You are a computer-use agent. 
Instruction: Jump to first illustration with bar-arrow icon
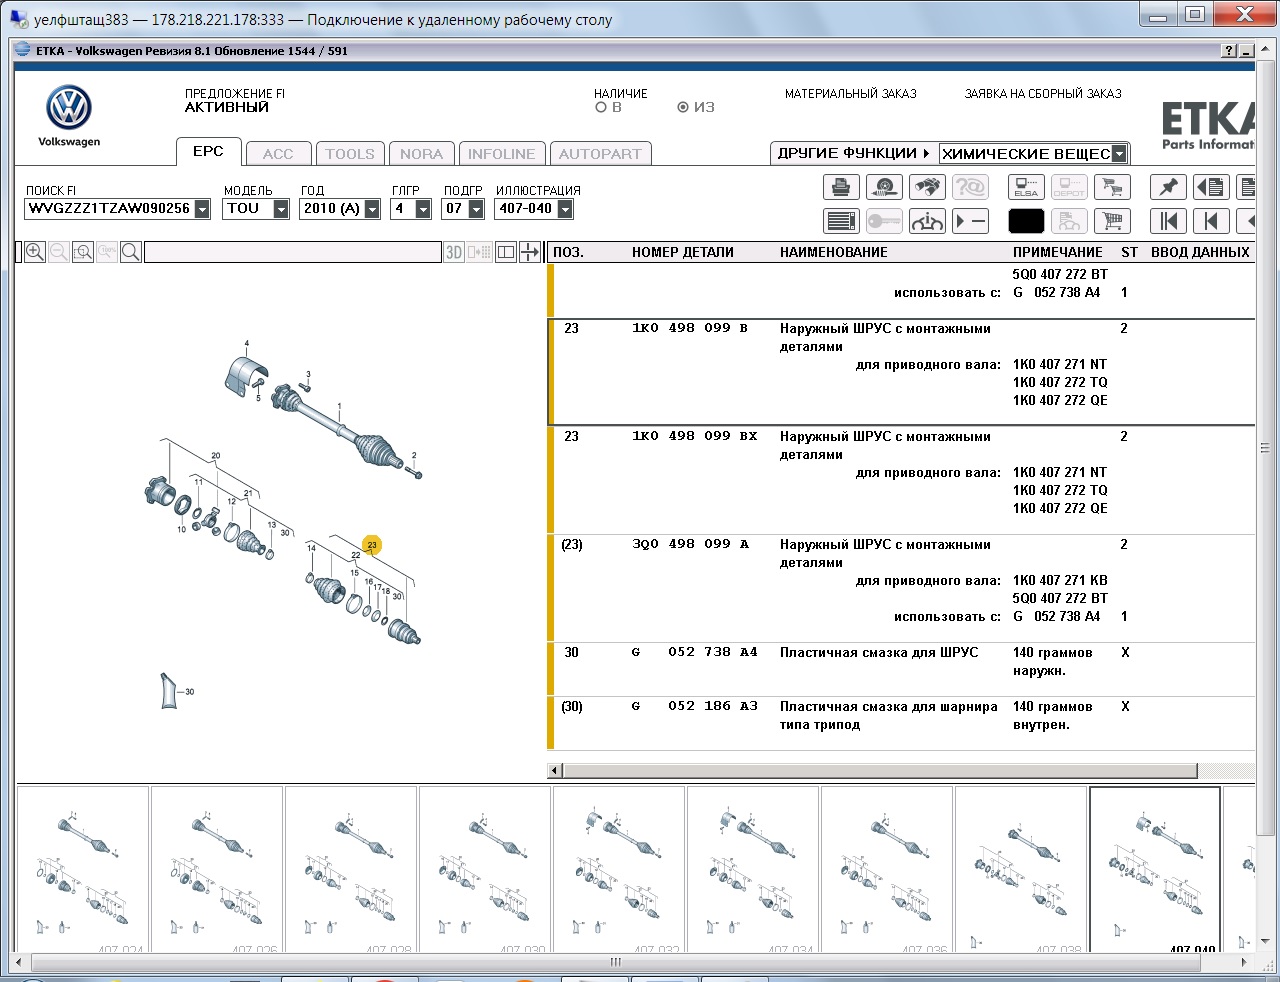tap(1168, 221)
